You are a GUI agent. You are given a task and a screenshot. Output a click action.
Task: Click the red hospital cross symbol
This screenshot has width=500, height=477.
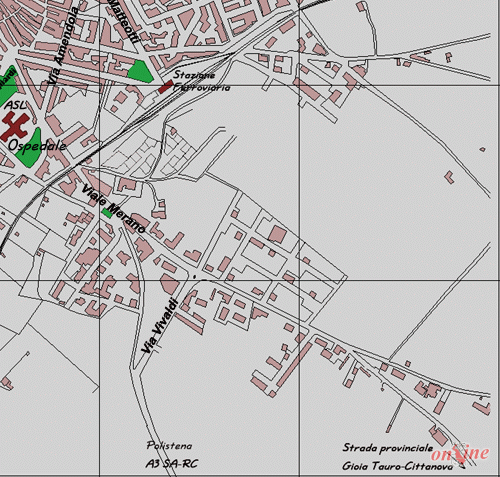click(15, 126)
